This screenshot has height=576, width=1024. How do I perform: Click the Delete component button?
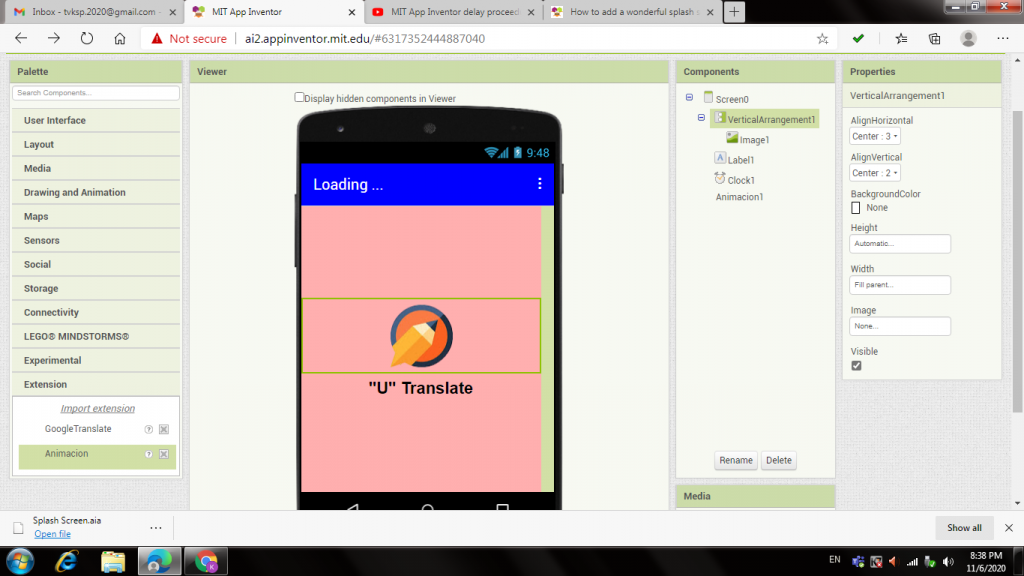778,460
